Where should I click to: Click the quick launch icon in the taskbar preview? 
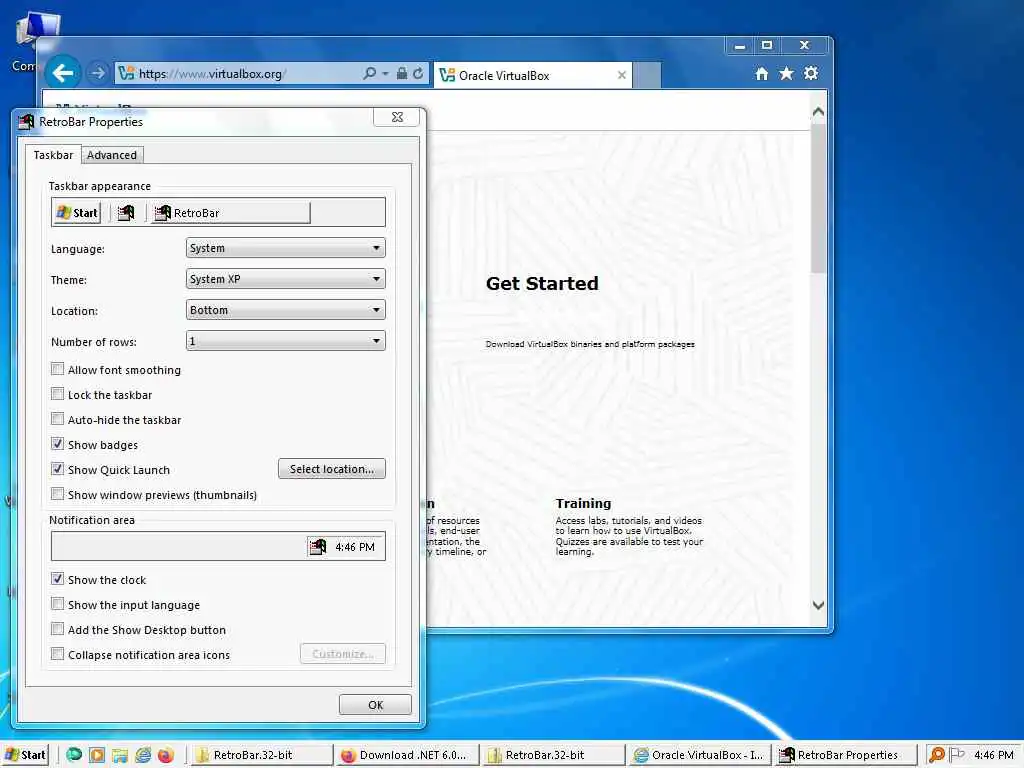click(x=126, y=212)
